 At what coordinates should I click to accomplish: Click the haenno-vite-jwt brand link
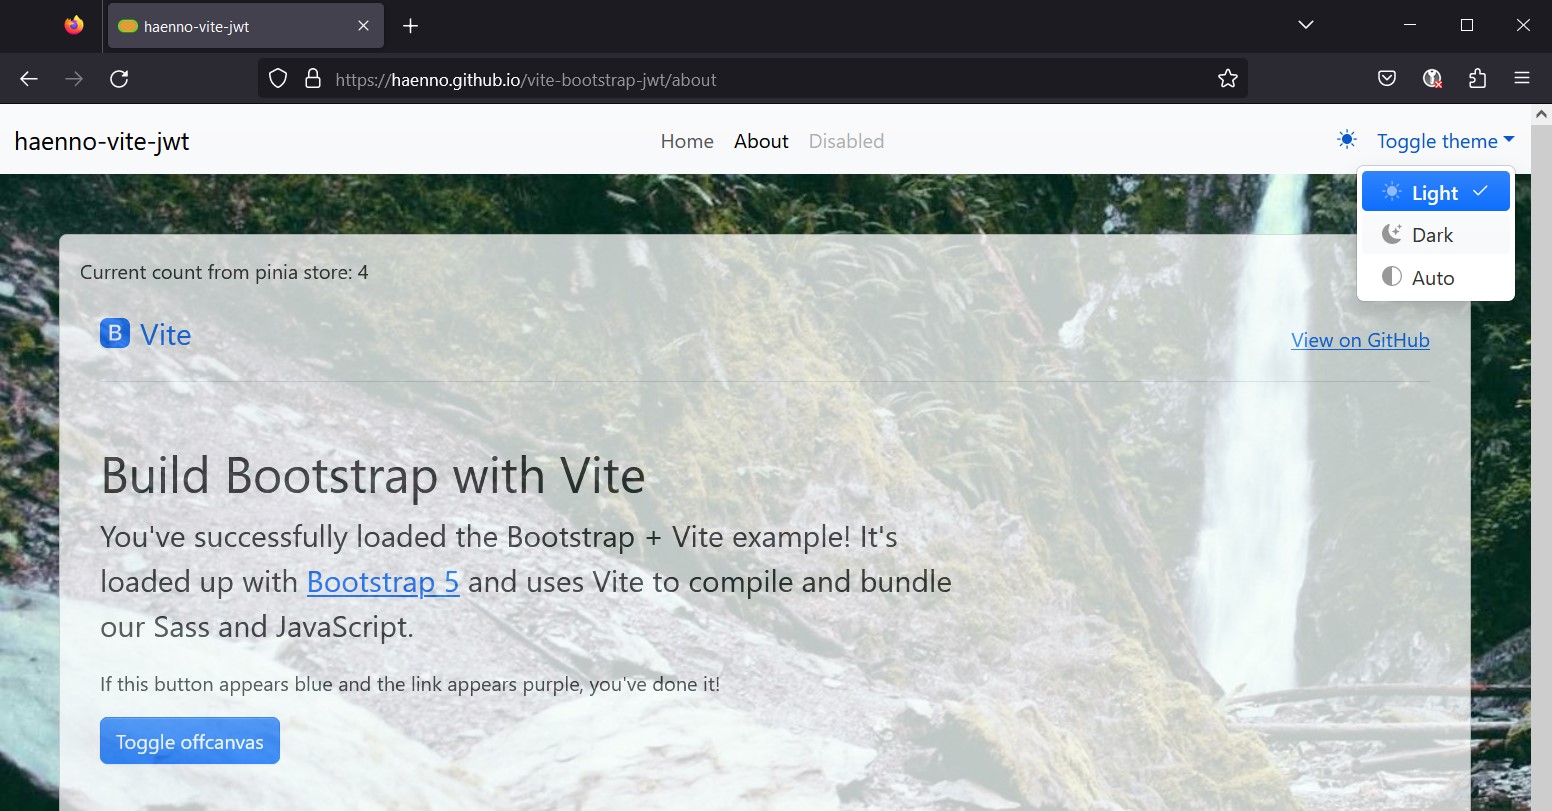pos(102,141)
